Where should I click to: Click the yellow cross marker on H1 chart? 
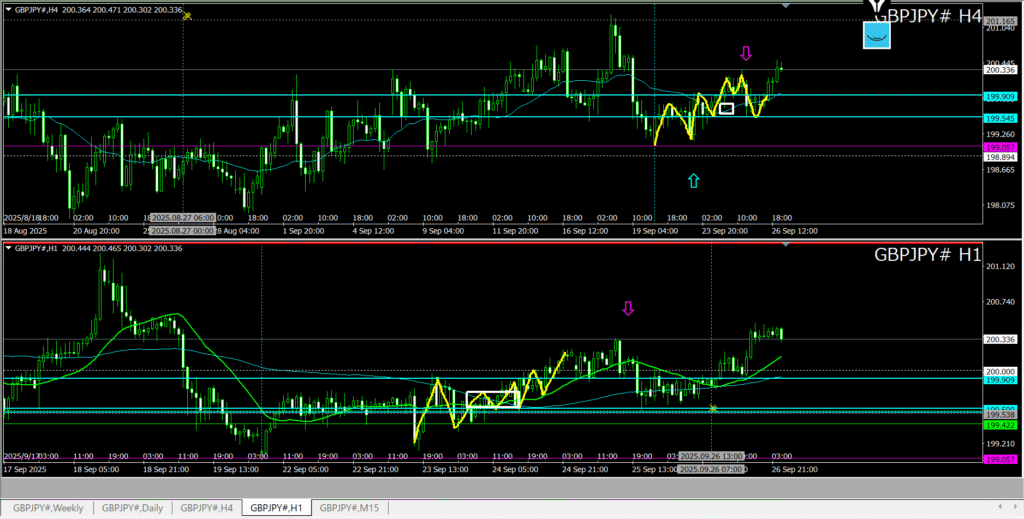(x=713, y=408)
